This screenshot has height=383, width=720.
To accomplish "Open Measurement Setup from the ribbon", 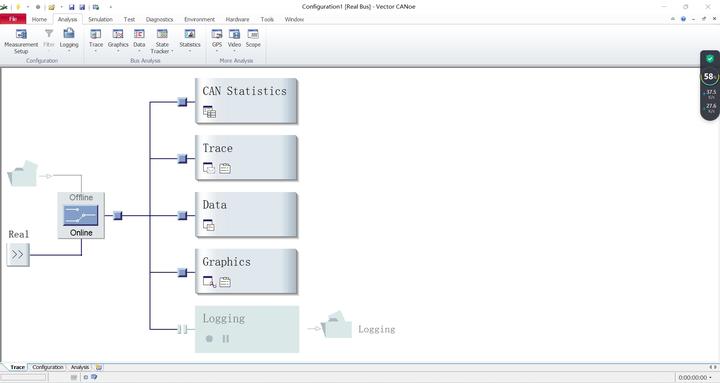I will [21, 40].
